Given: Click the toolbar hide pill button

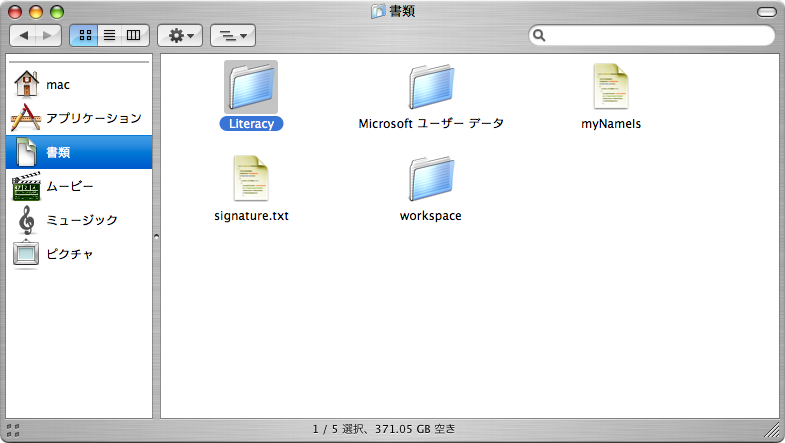Looking at the screenshot, I should [766, 12].
